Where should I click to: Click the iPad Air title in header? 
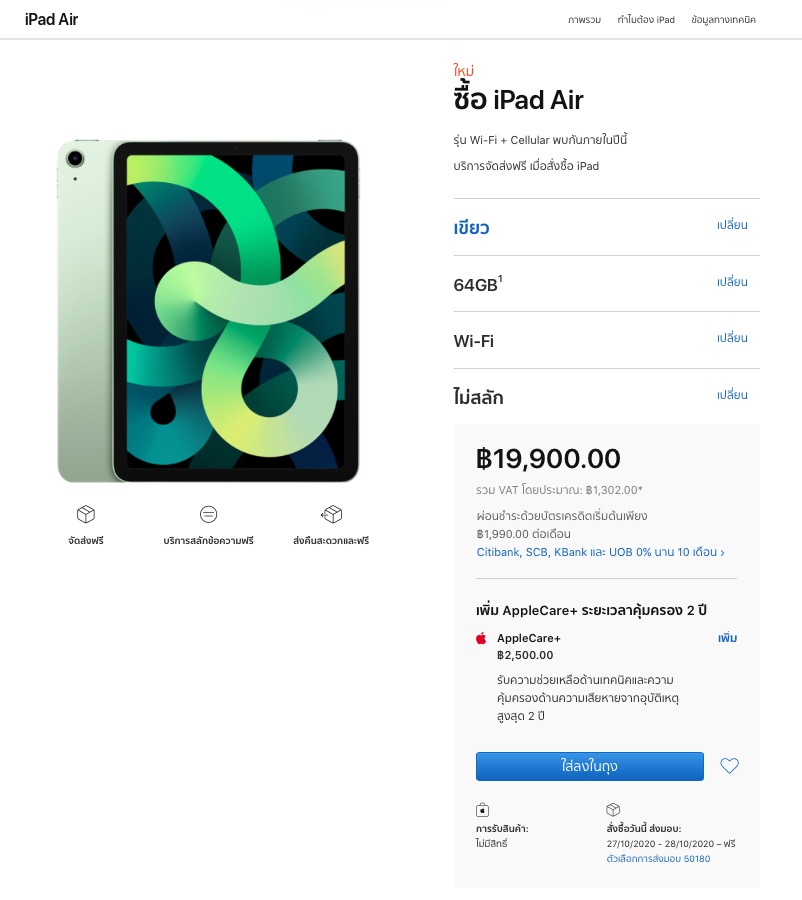(52, 20)
